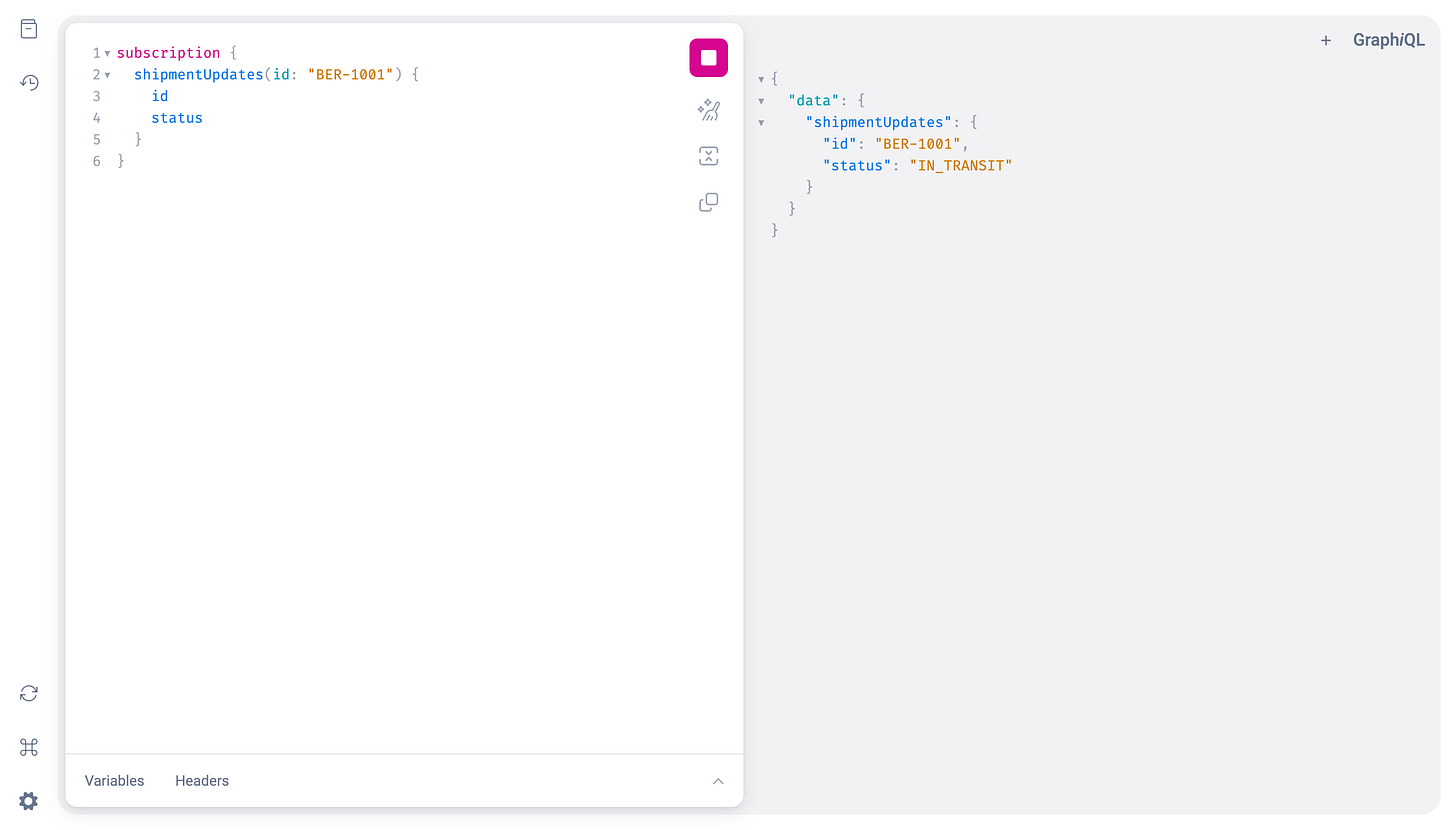
Task: Open the documentation explorer icon
Action: (x=29, y=29)
